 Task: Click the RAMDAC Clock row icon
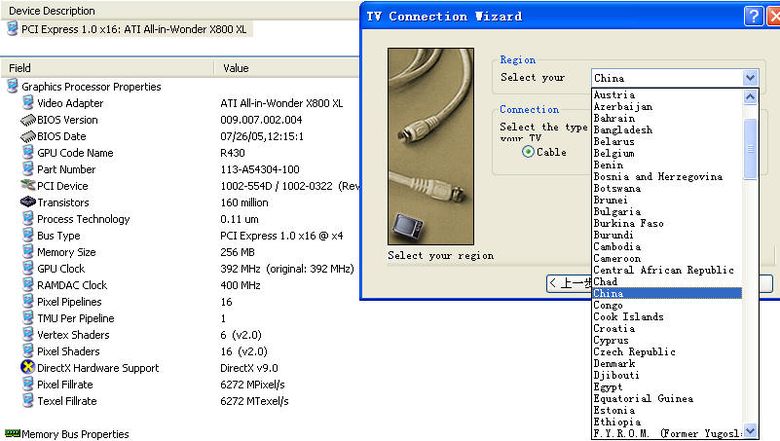pos(28,285)
